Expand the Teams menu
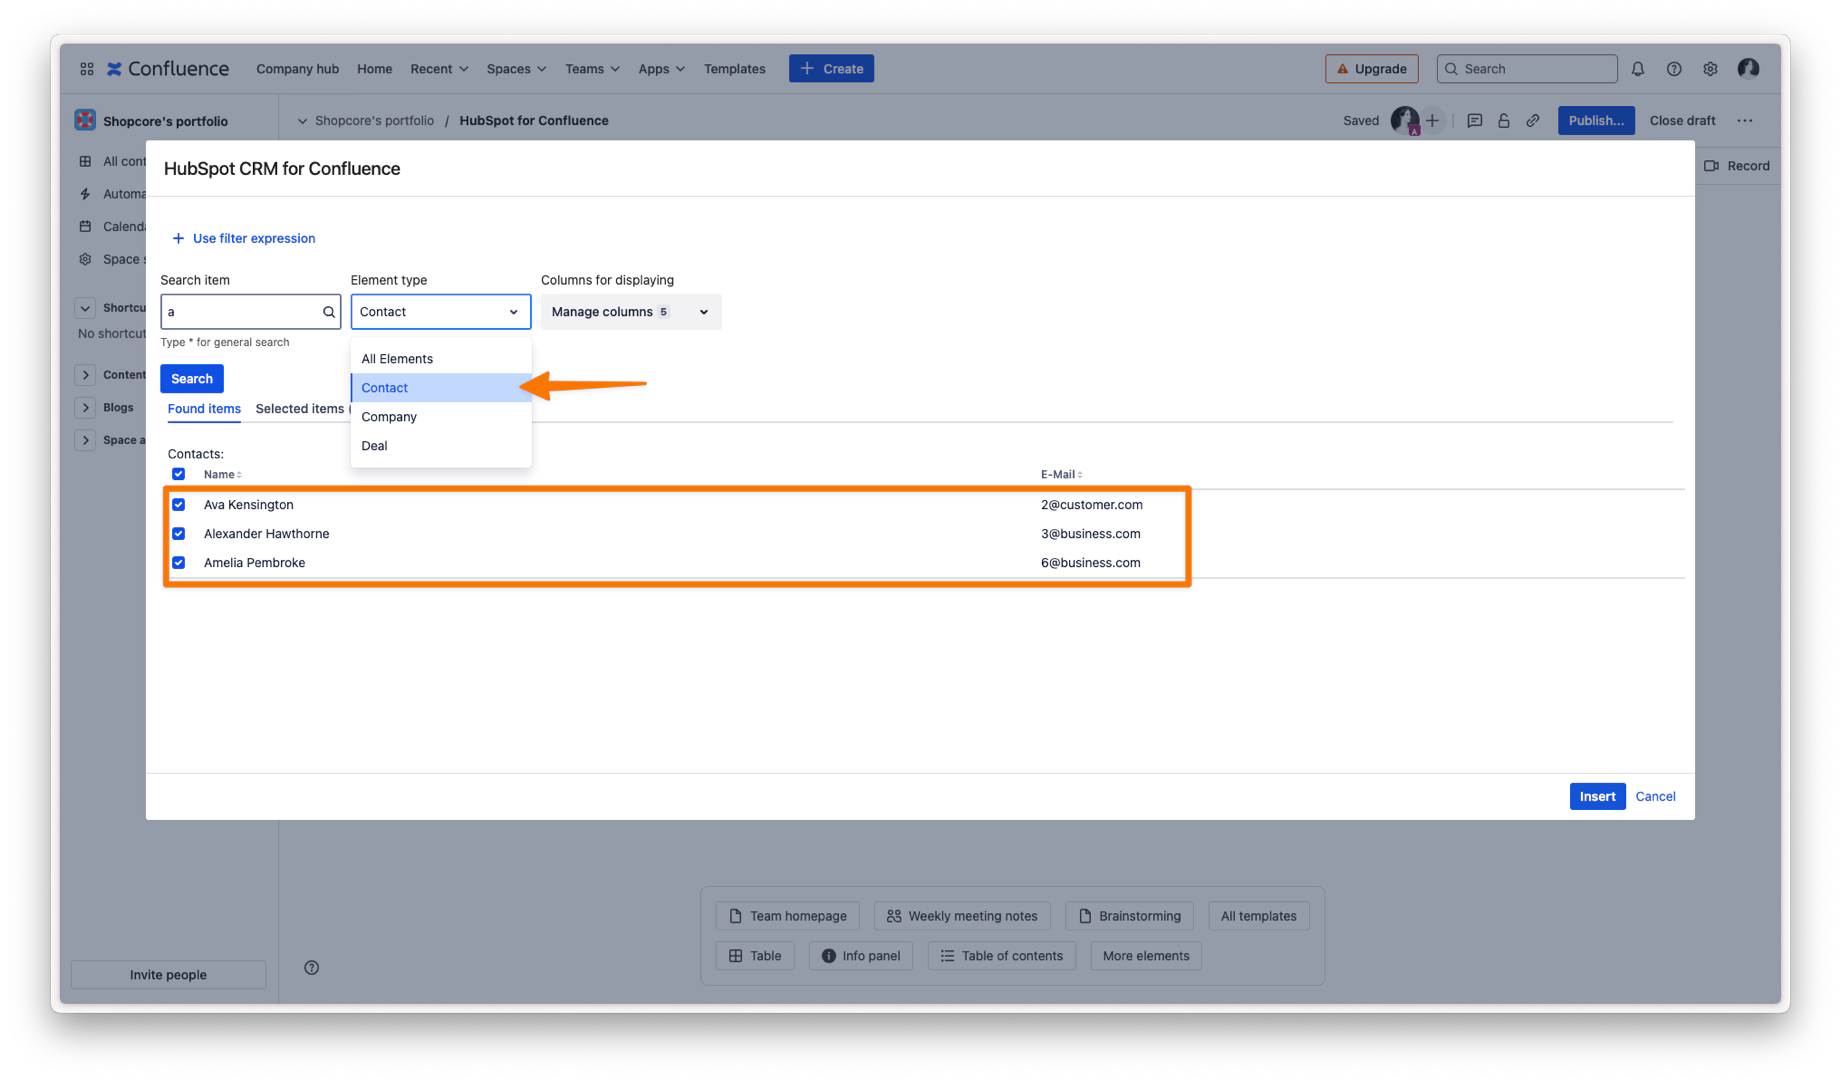Viewport: 1841px width, 1080px height. [x=592, y=69]
